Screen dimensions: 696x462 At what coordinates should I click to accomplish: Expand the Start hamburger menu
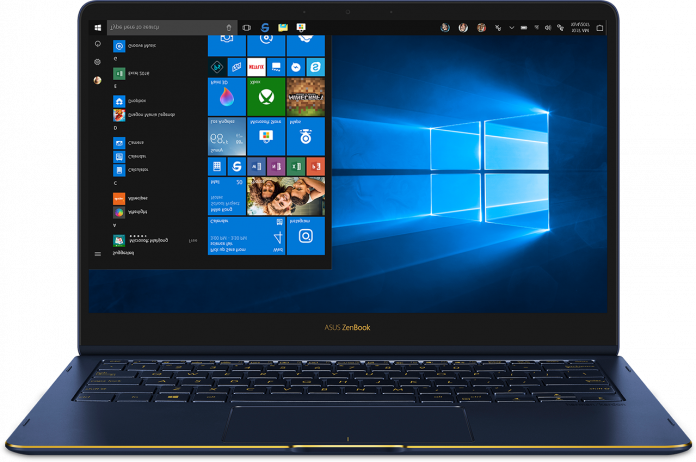coord(98,254)
